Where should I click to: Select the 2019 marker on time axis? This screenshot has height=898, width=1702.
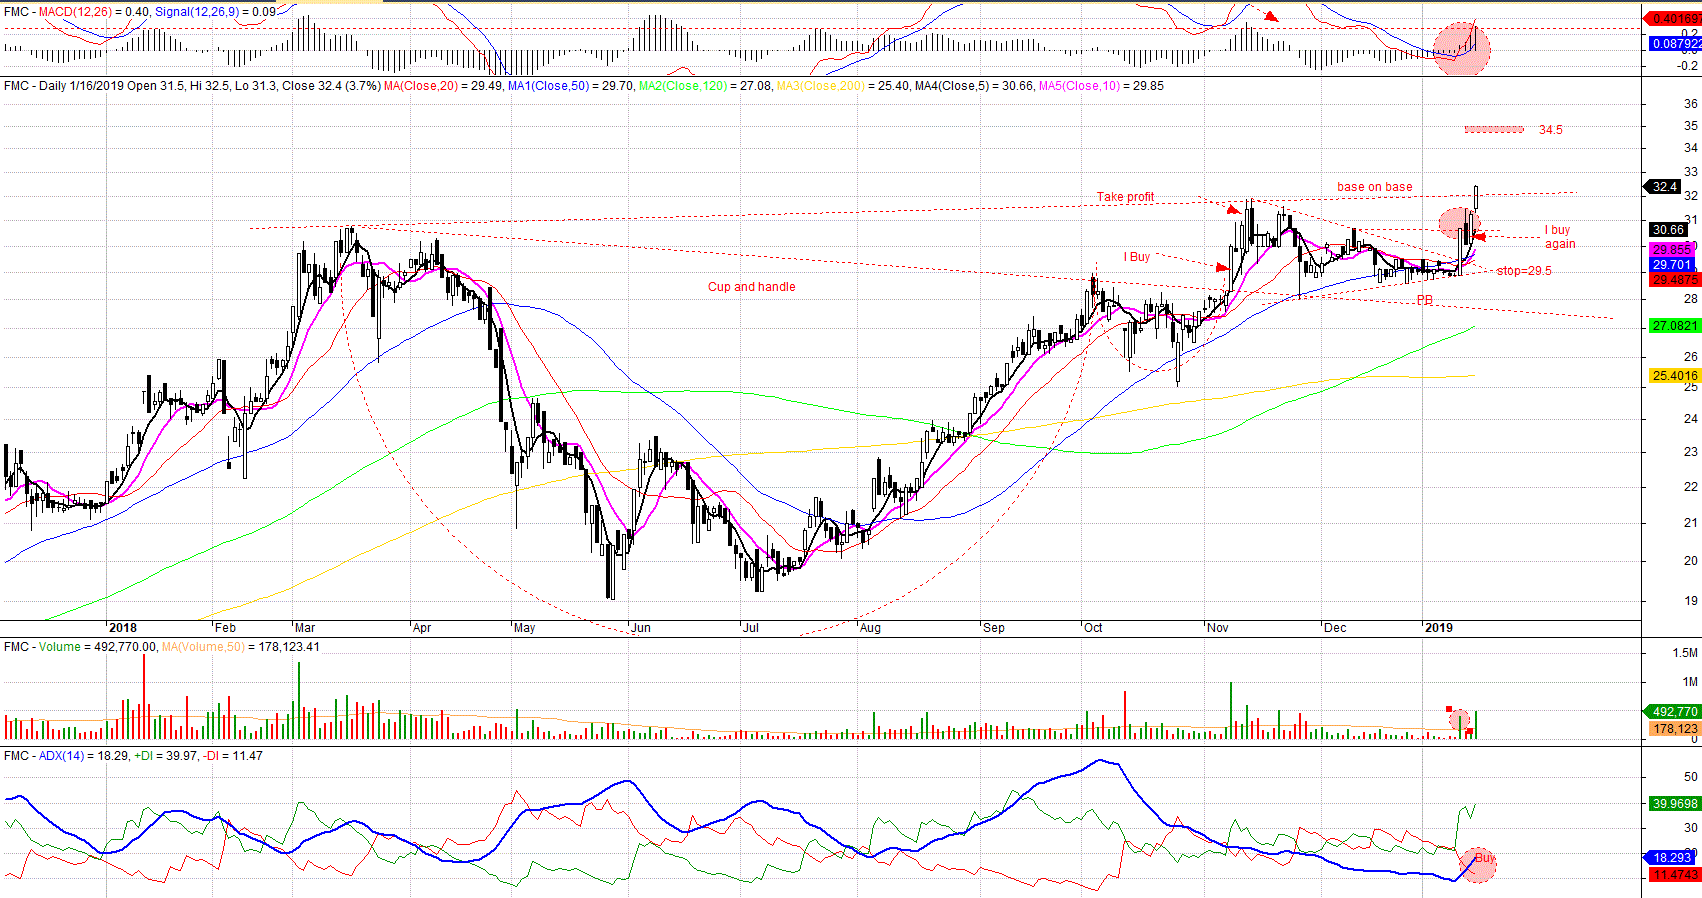click(1438, 628)
